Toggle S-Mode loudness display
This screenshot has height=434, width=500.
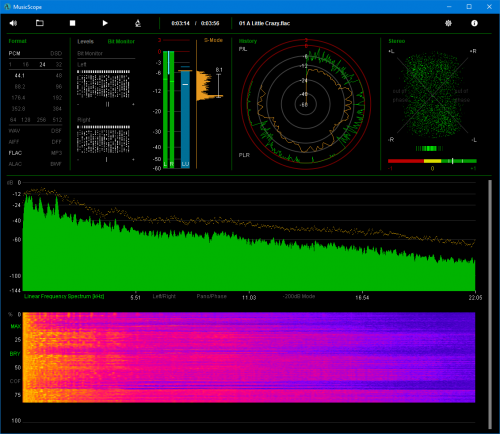[x=213, y=40]
